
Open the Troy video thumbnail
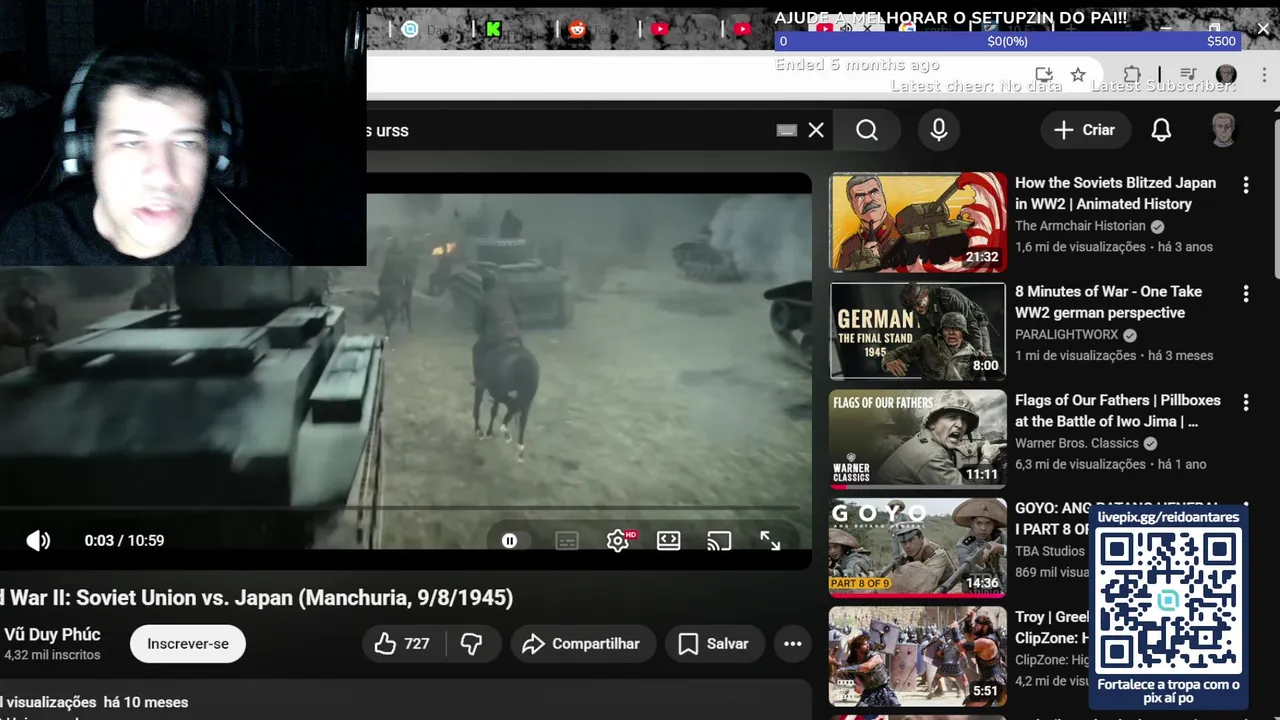coord(918,656)
